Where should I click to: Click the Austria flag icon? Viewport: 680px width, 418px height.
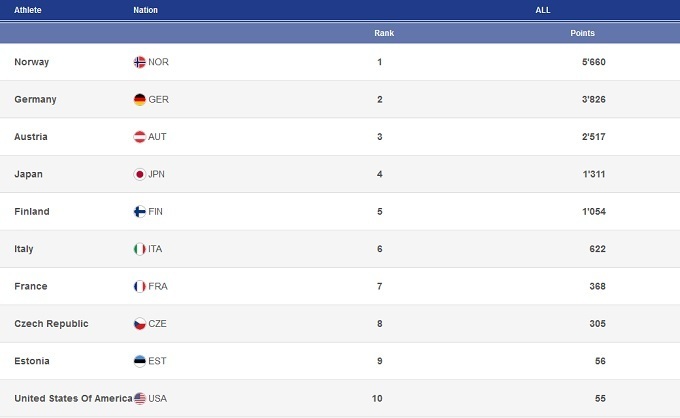click(139, 137)
